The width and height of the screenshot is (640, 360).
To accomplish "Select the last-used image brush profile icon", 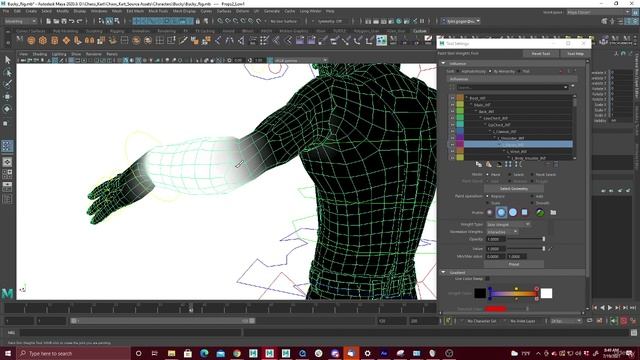I will 540,212.
